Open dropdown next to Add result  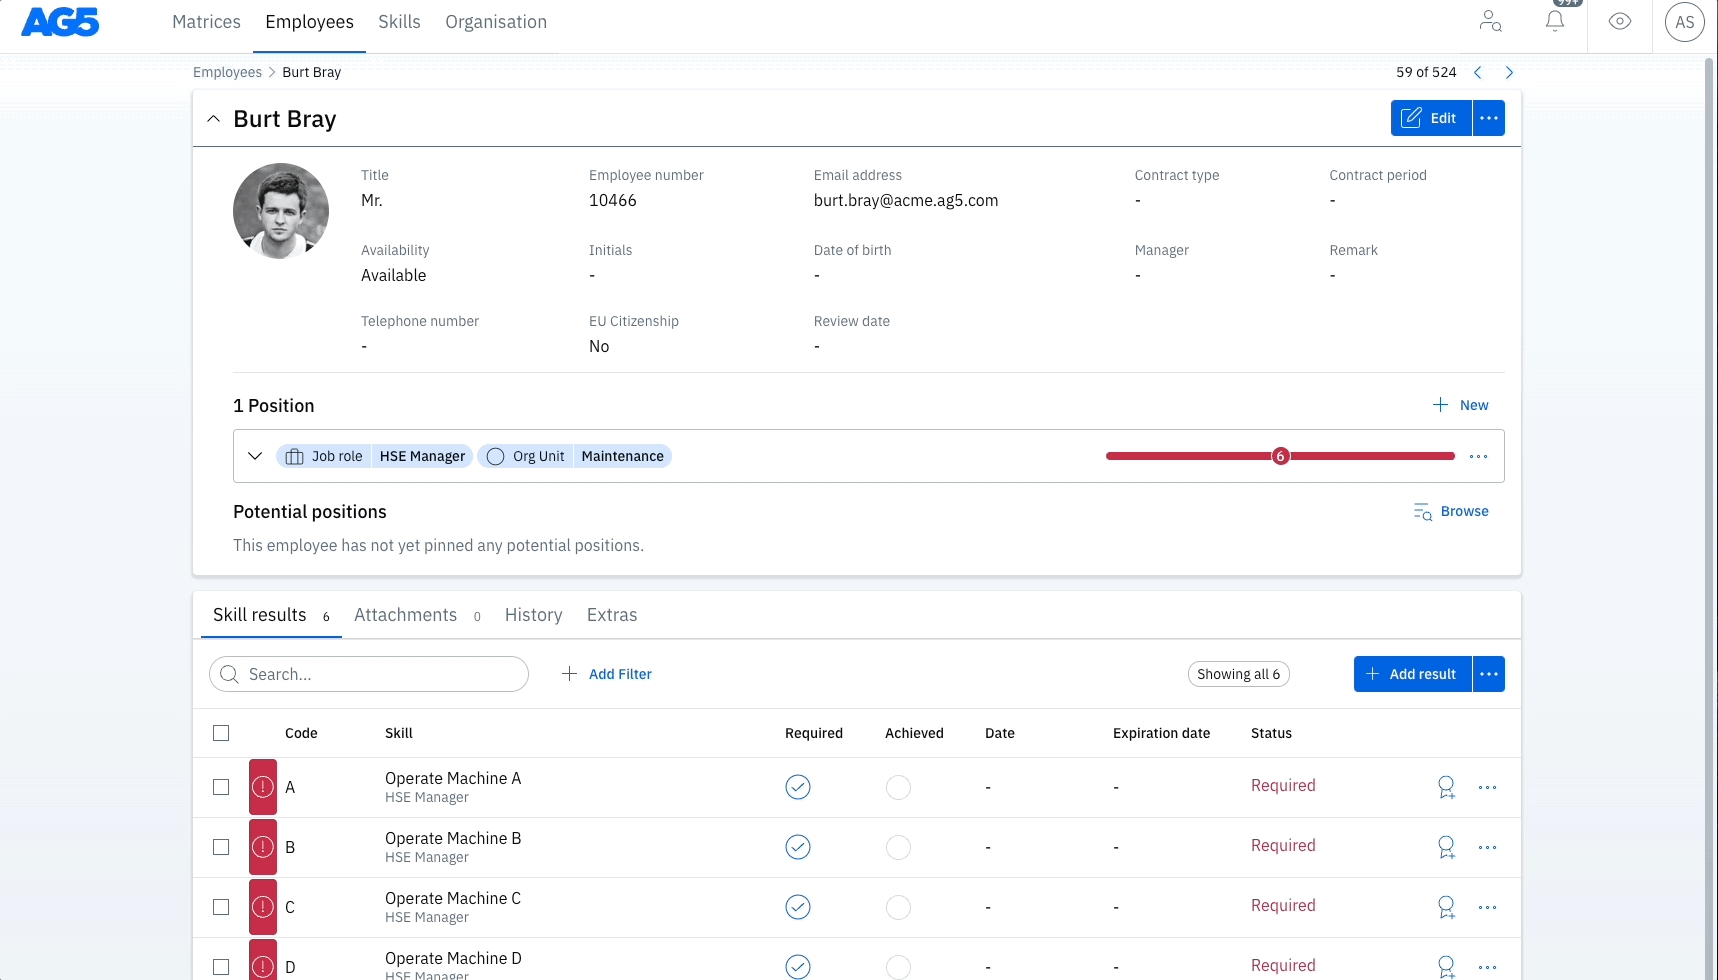pos(1488,674)
